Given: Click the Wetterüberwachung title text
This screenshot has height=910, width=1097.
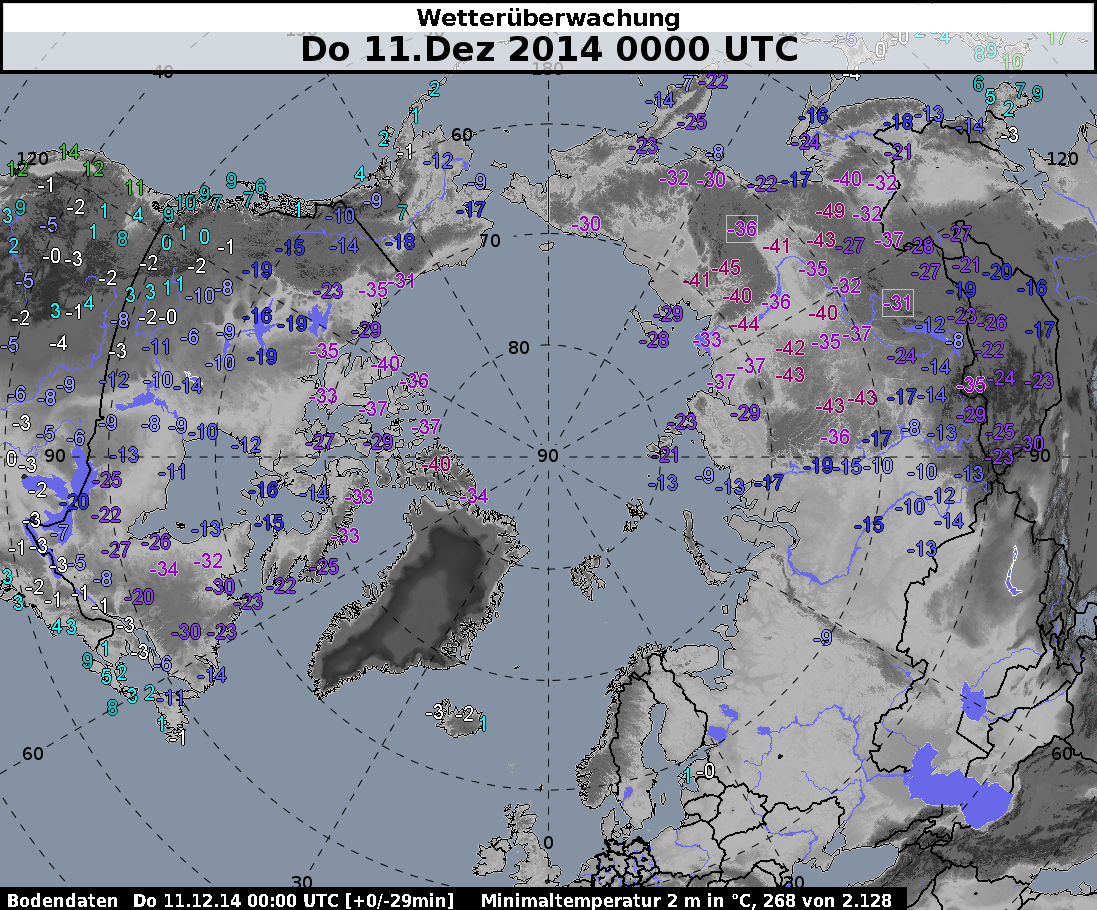Looking at the screenshot, I should (548, 17).
